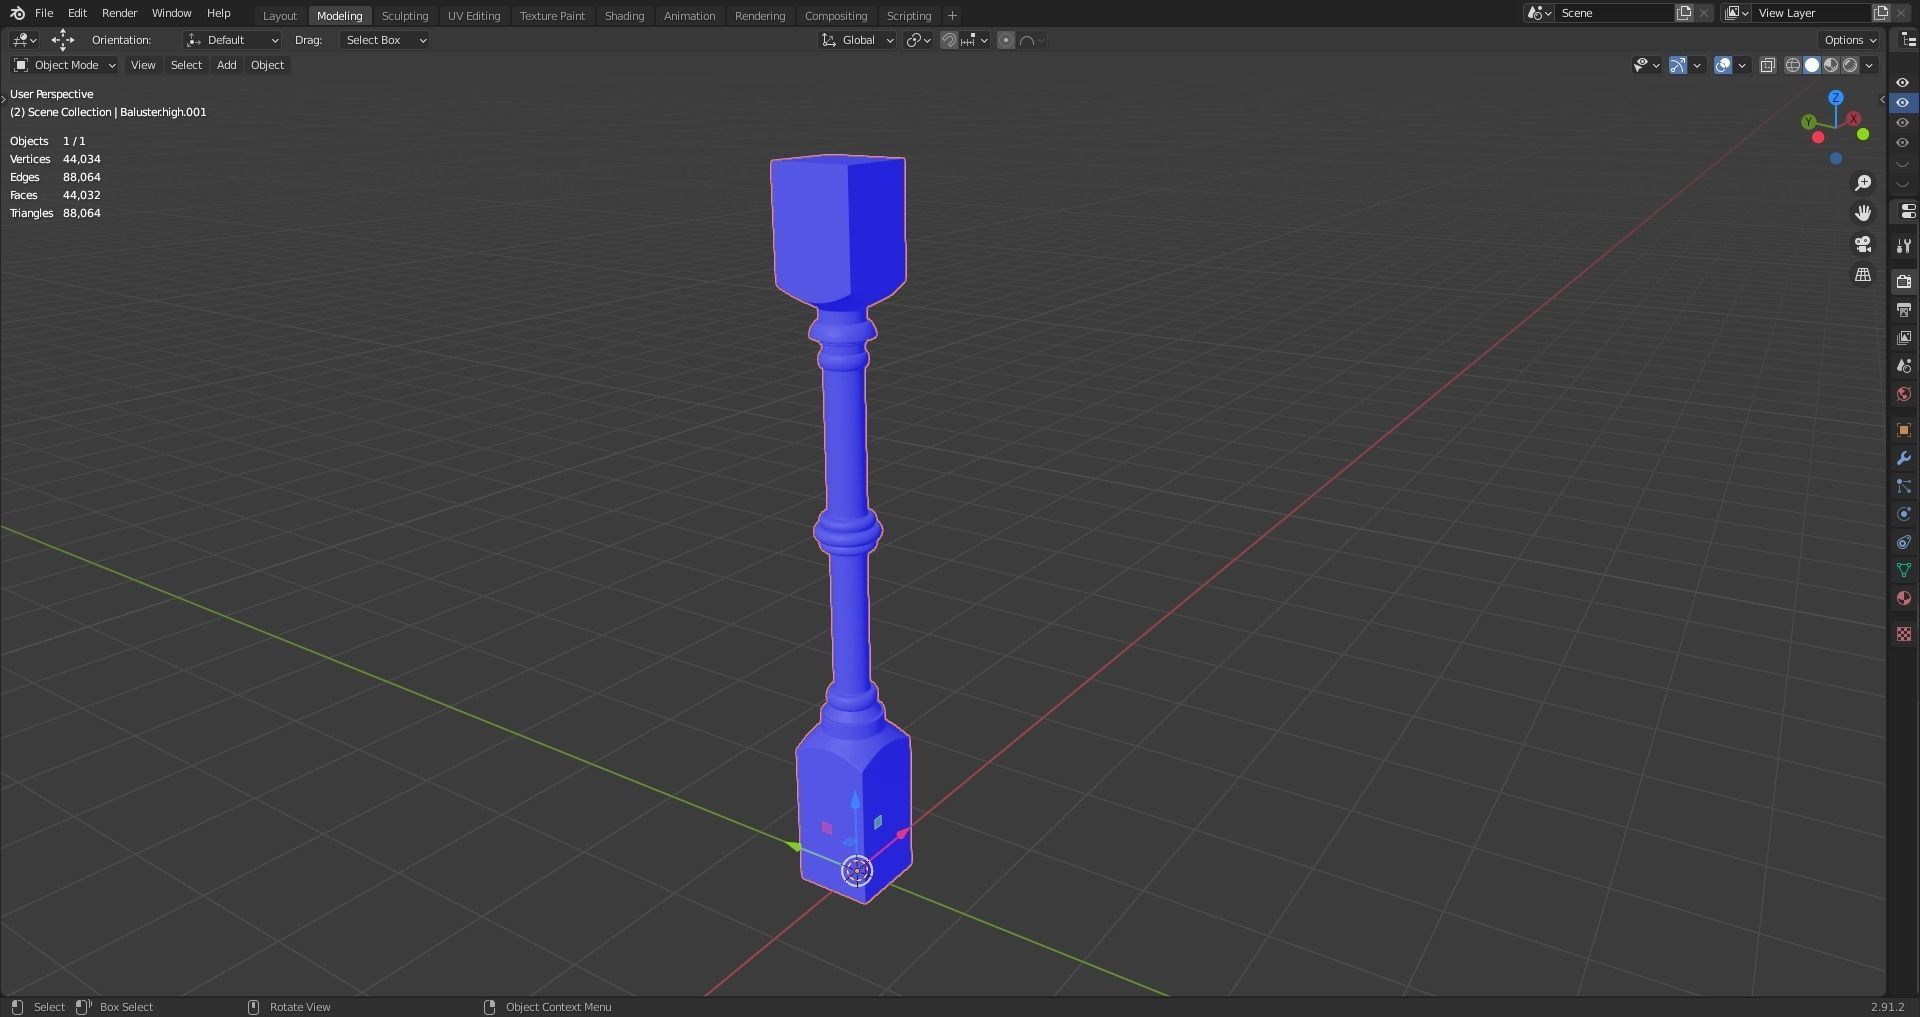
Task: Open the viewport Add menu
Action: tap(227, 65)
